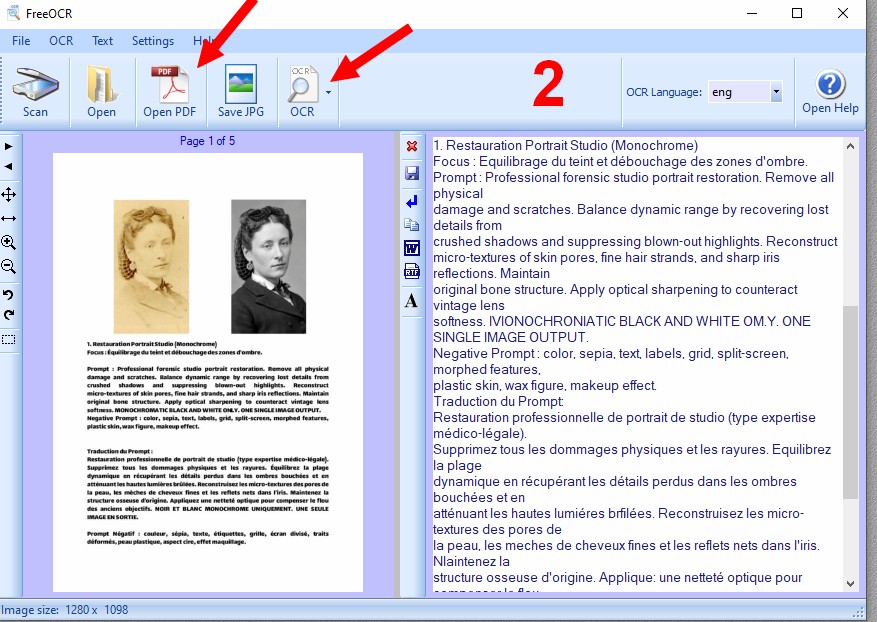
Task: Click the down arrow of the text scrollbar
Action: click(x=850, y=583)
